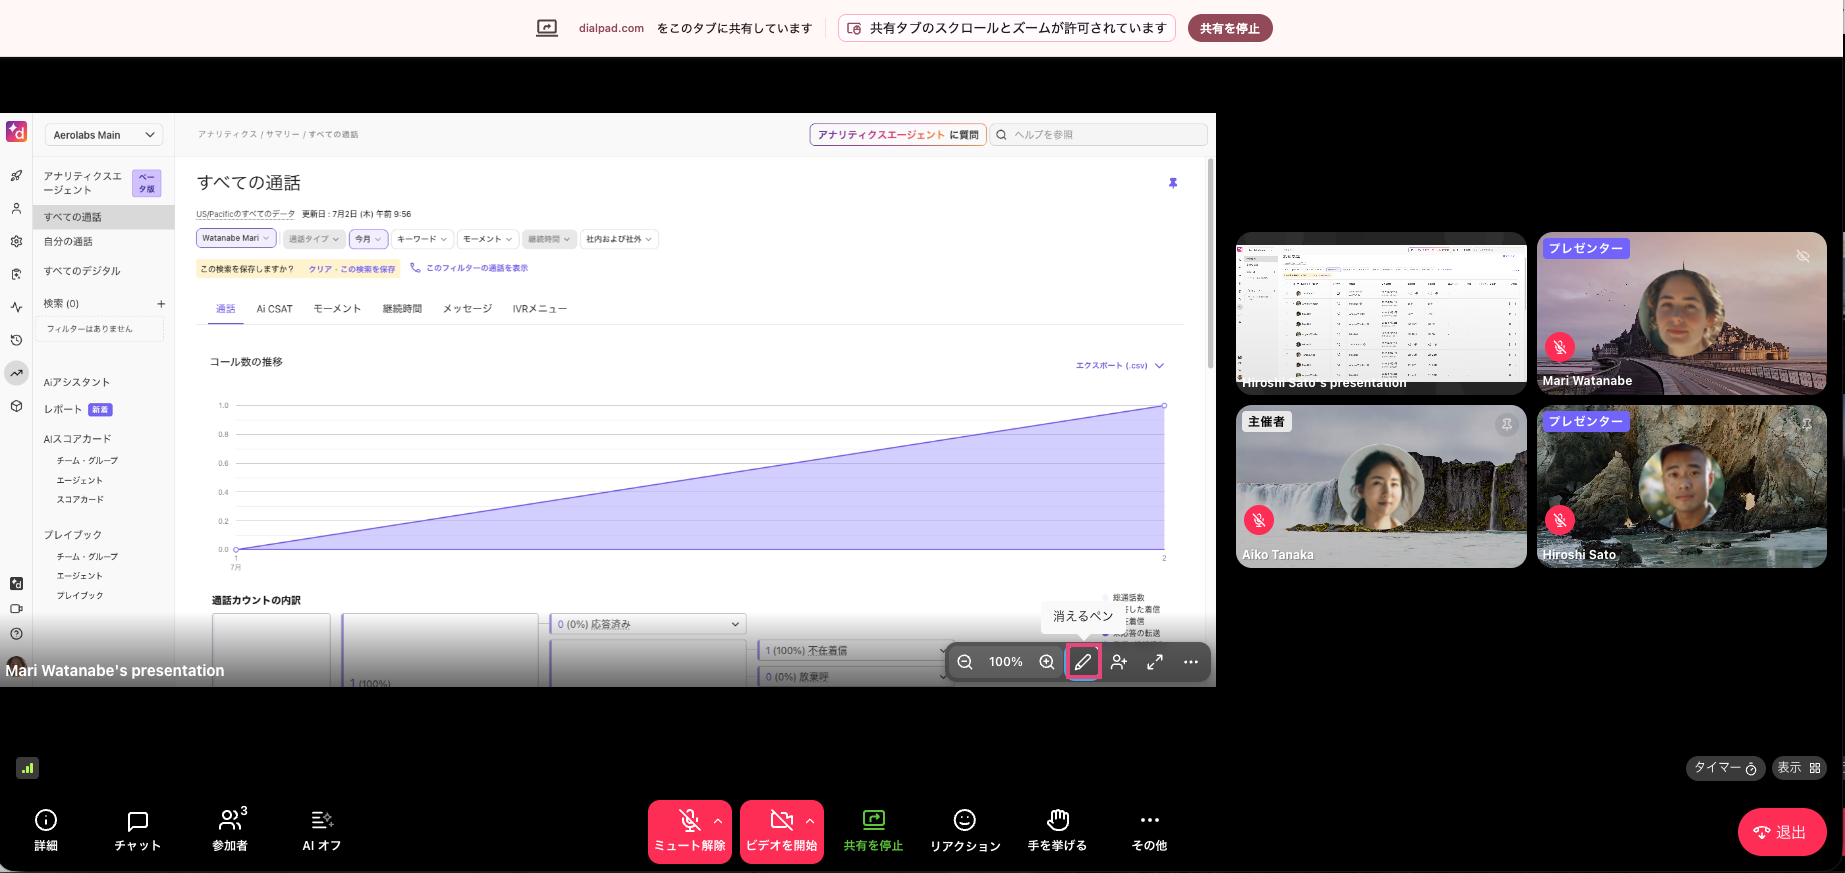
Task: Open the history clock icon in left rail
Action: click(x=16, y=340)
